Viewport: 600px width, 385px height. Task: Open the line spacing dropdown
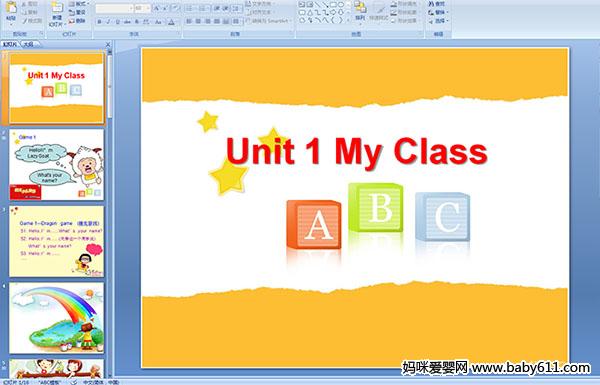click(x=237, y=8)
